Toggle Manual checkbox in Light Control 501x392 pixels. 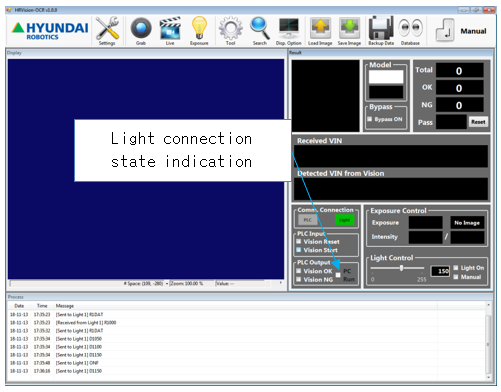click(456, 277)
